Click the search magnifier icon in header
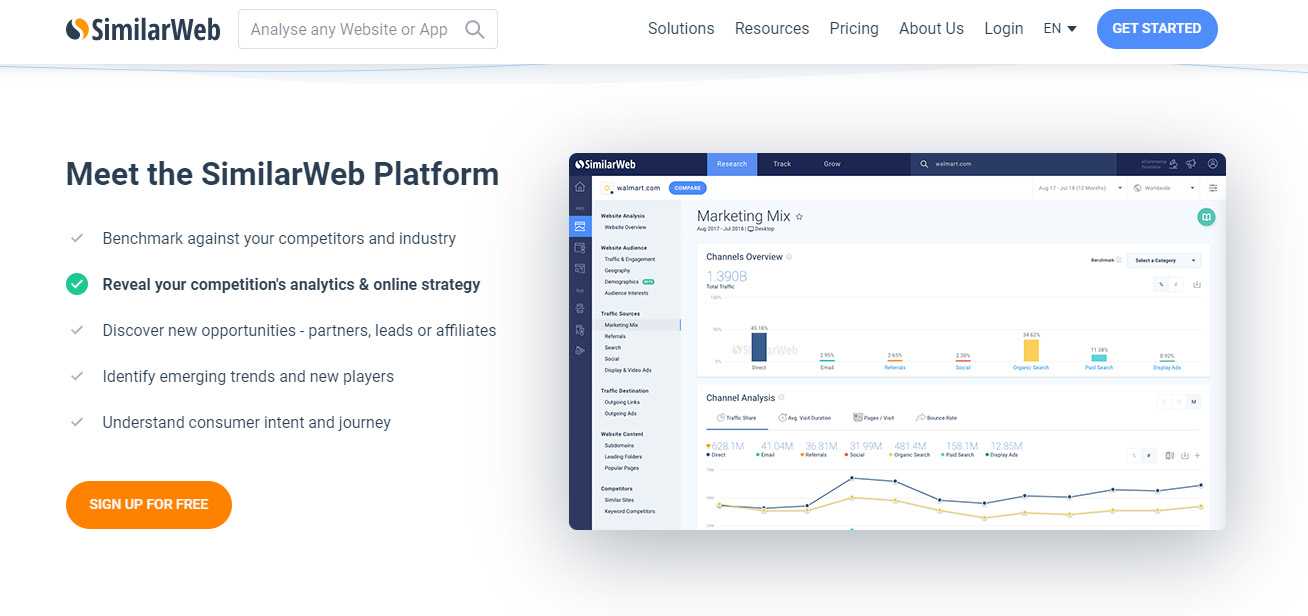Viewport: 1308px width, 616px height. (474, 29)
